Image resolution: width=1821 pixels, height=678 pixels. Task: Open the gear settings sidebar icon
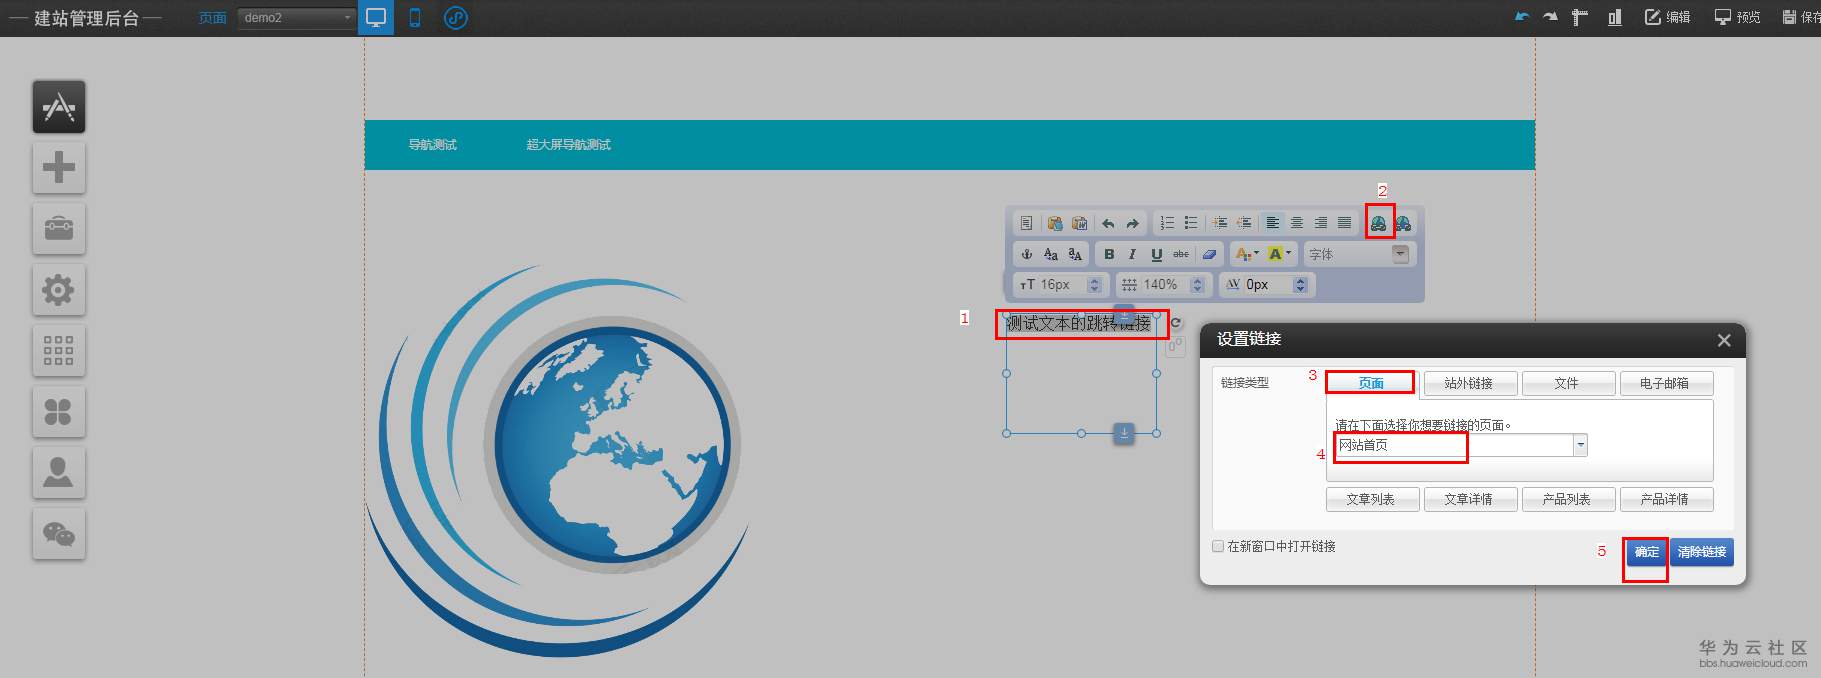pos(59,290)
